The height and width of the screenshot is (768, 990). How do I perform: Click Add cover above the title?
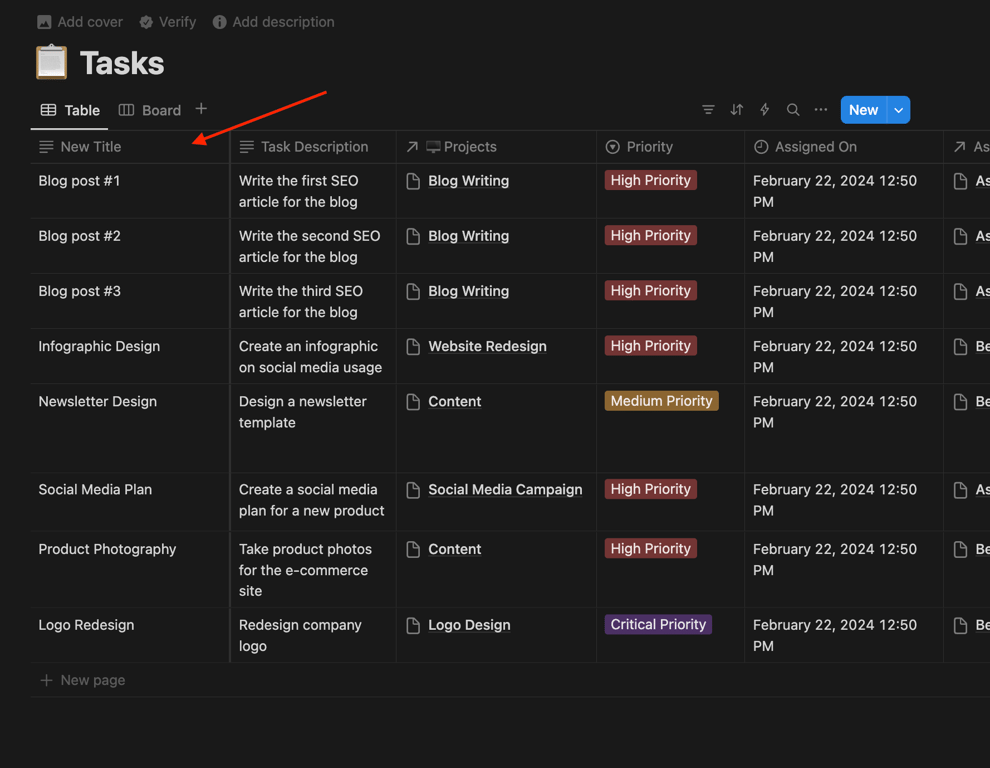(80, 22)
